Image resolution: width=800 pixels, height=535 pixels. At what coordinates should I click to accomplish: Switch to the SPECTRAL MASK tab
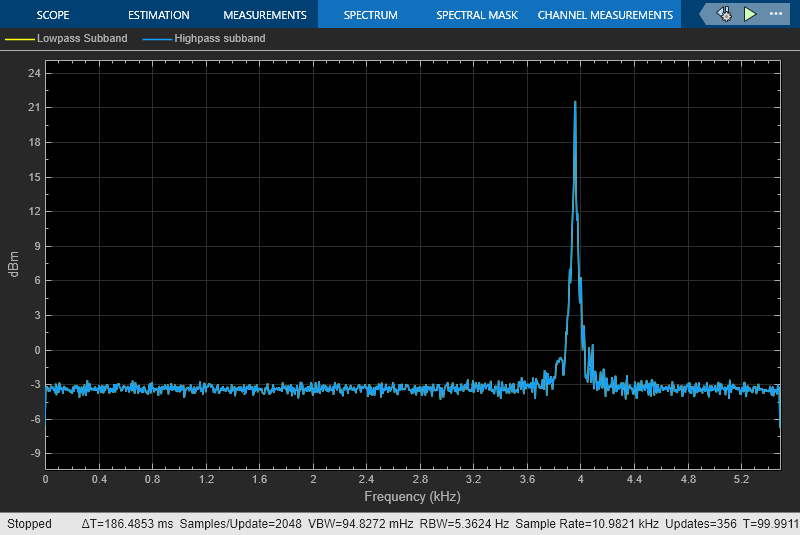[x=477, y=15]
